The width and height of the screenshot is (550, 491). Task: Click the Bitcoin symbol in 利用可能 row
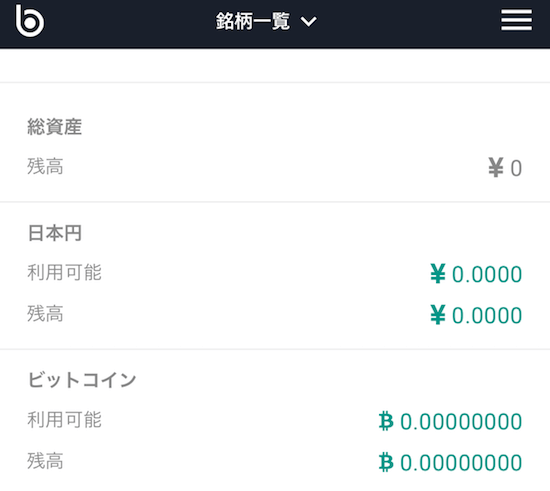pos(386,421)
